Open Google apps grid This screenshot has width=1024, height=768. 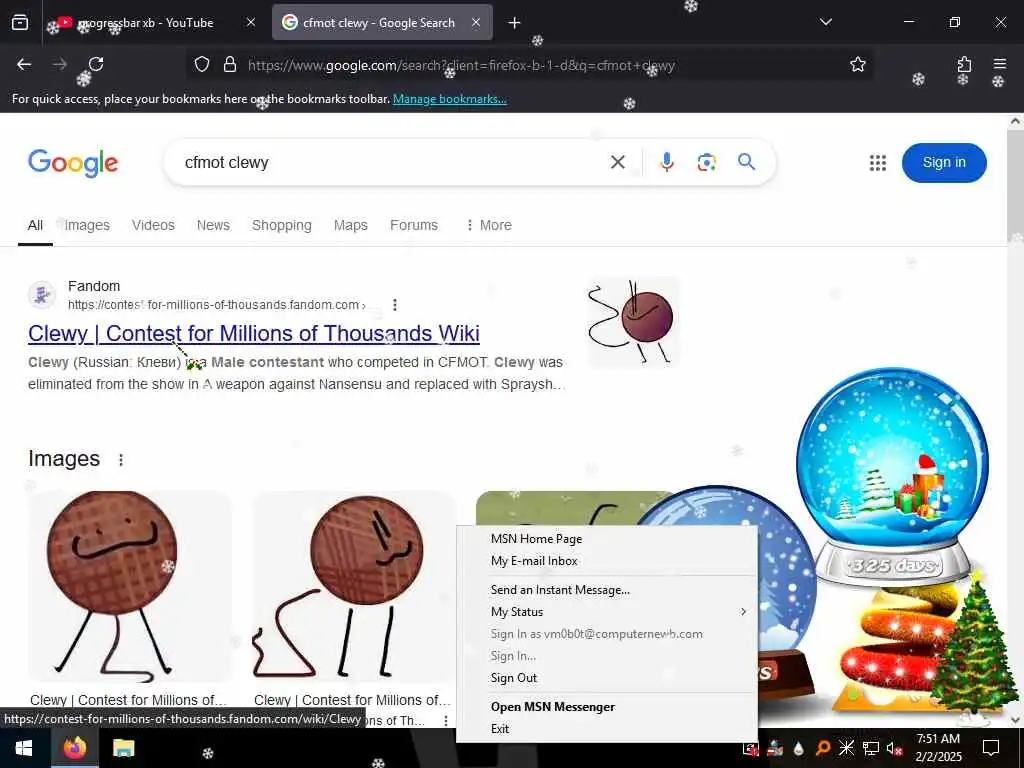click(x=878, y=163)
